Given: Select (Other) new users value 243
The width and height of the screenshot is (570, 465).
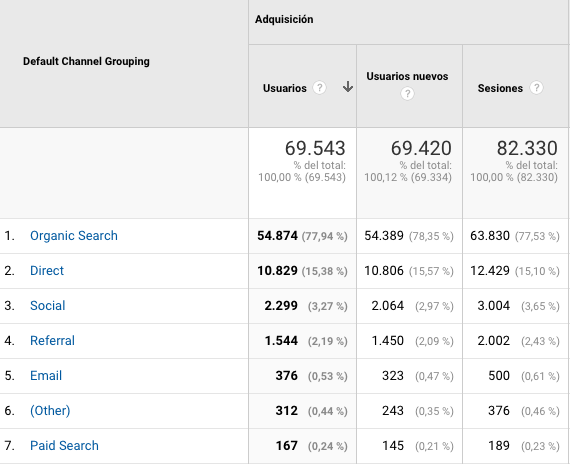Looking at the screenshot, I should [393, 410].
